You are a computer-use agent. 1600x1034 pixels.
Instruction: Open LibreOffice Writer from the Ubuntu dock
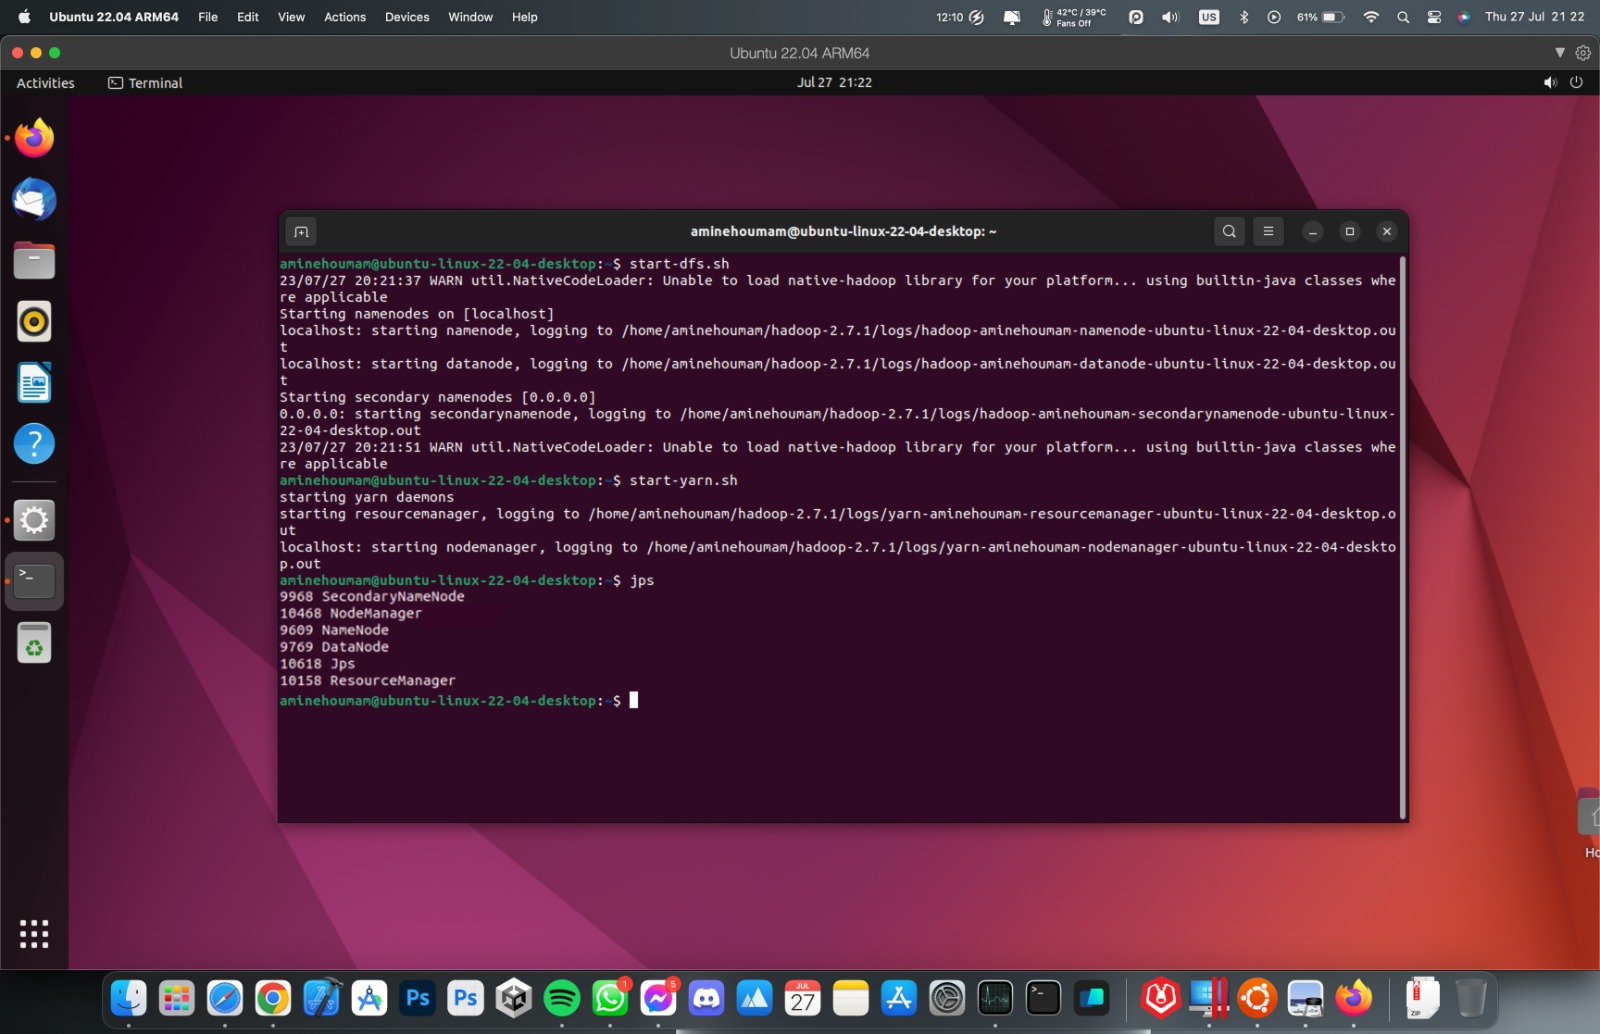click(34, 382)
